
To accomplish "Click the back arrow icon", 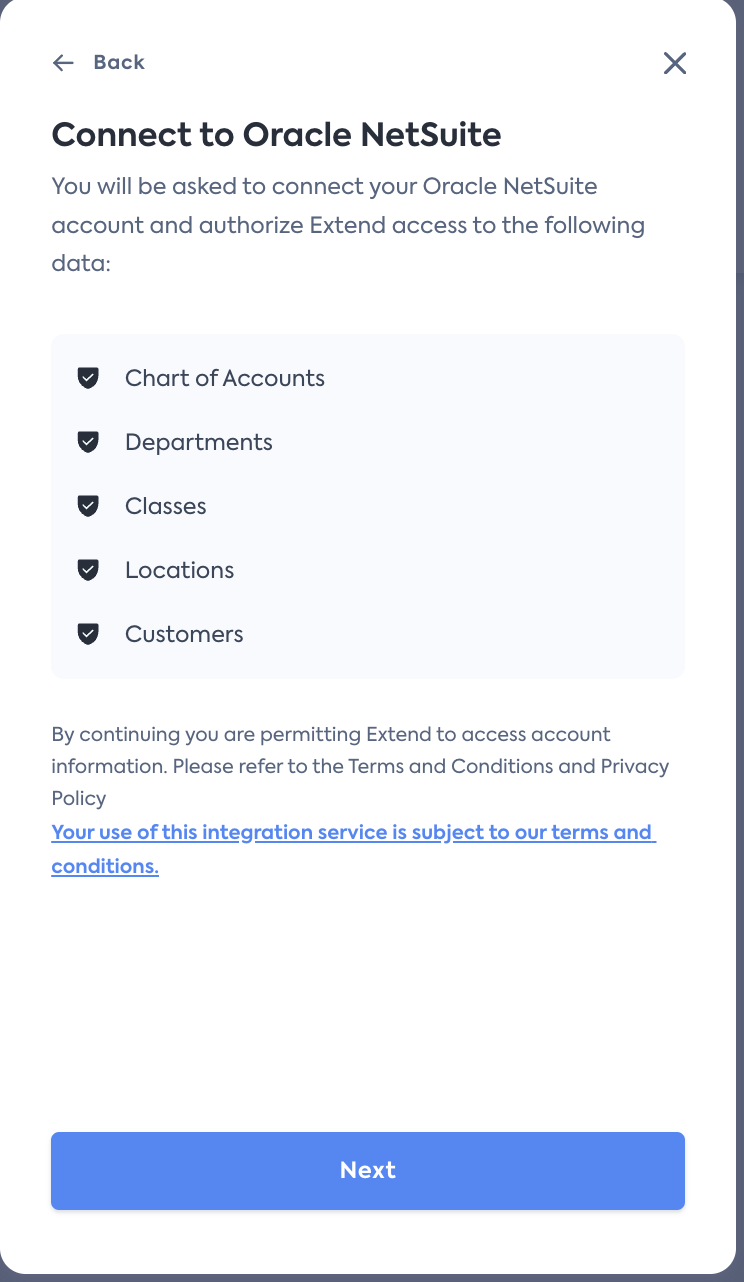I will [x=63, y=63].
